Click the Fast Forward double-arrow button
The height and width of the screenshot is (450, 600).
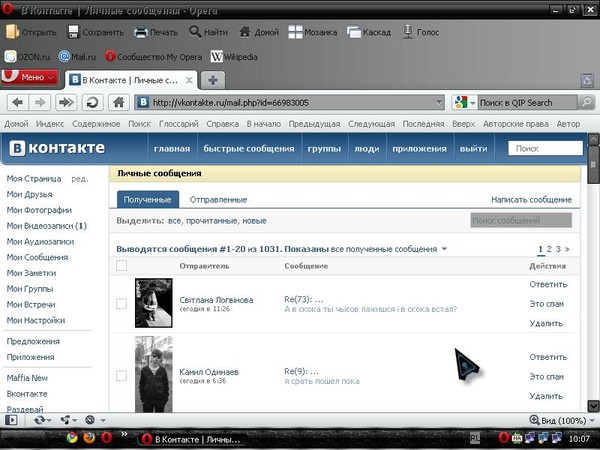pyautogui.click(x=66, y=102)
